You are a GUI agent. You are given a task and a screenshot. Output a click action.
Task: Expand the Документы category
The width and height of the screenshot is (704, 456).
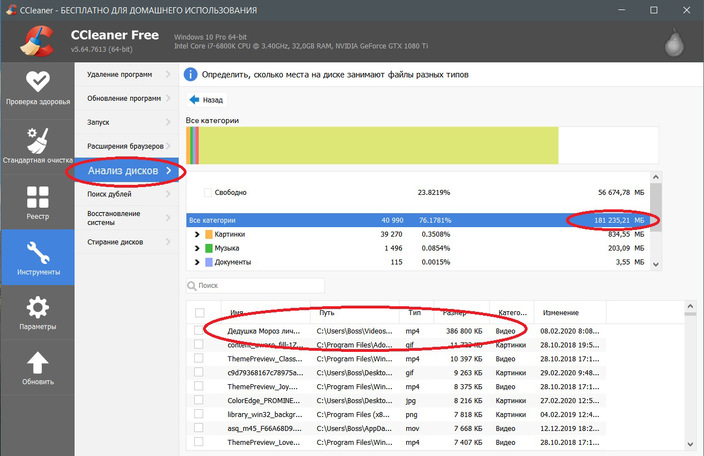coord(194,262)
